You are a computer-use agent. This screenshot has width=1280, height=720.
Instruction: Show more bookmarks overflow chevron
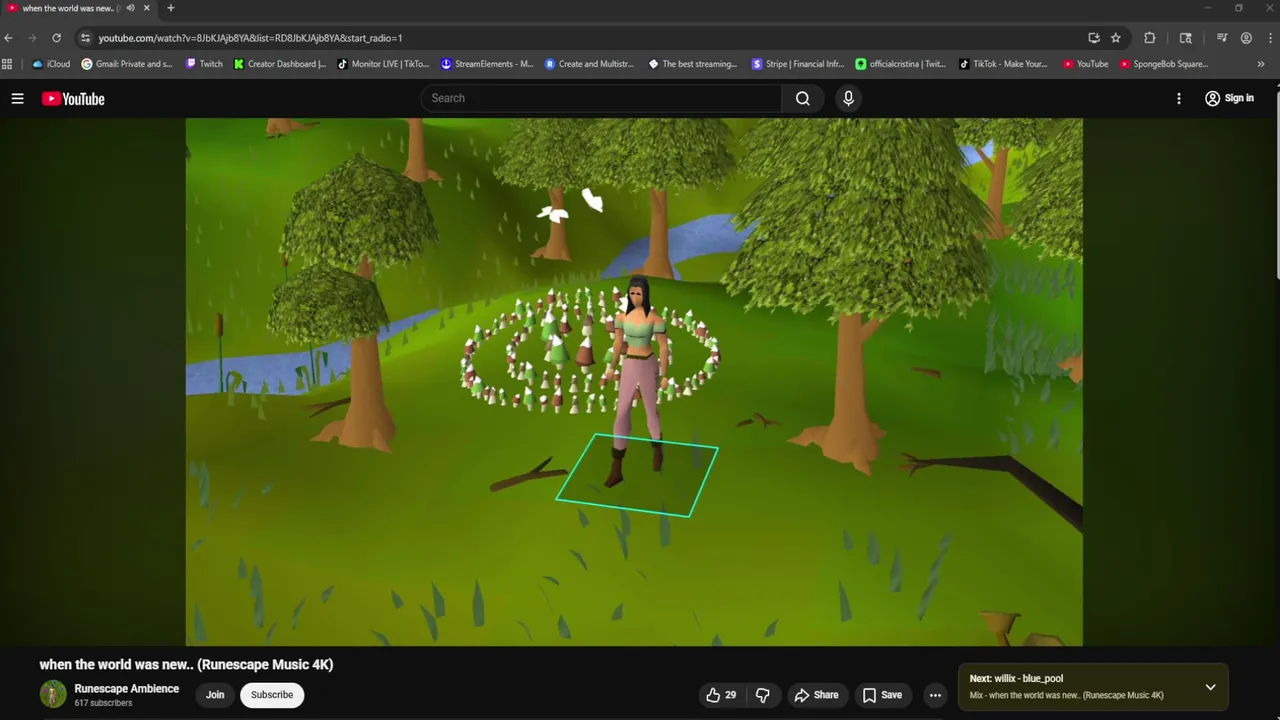[1260, 64]
